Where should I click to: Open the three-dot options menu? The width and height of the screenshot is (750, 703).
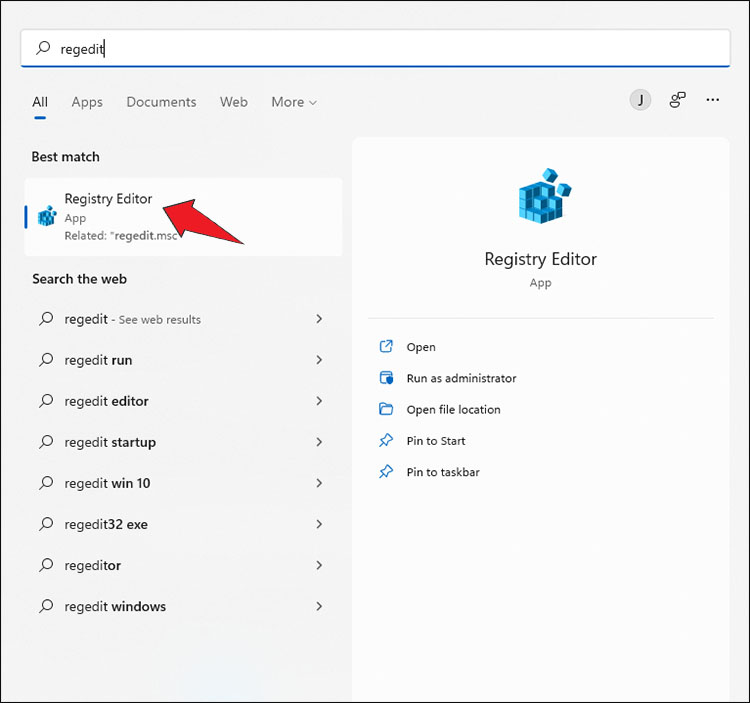point(713,100)
